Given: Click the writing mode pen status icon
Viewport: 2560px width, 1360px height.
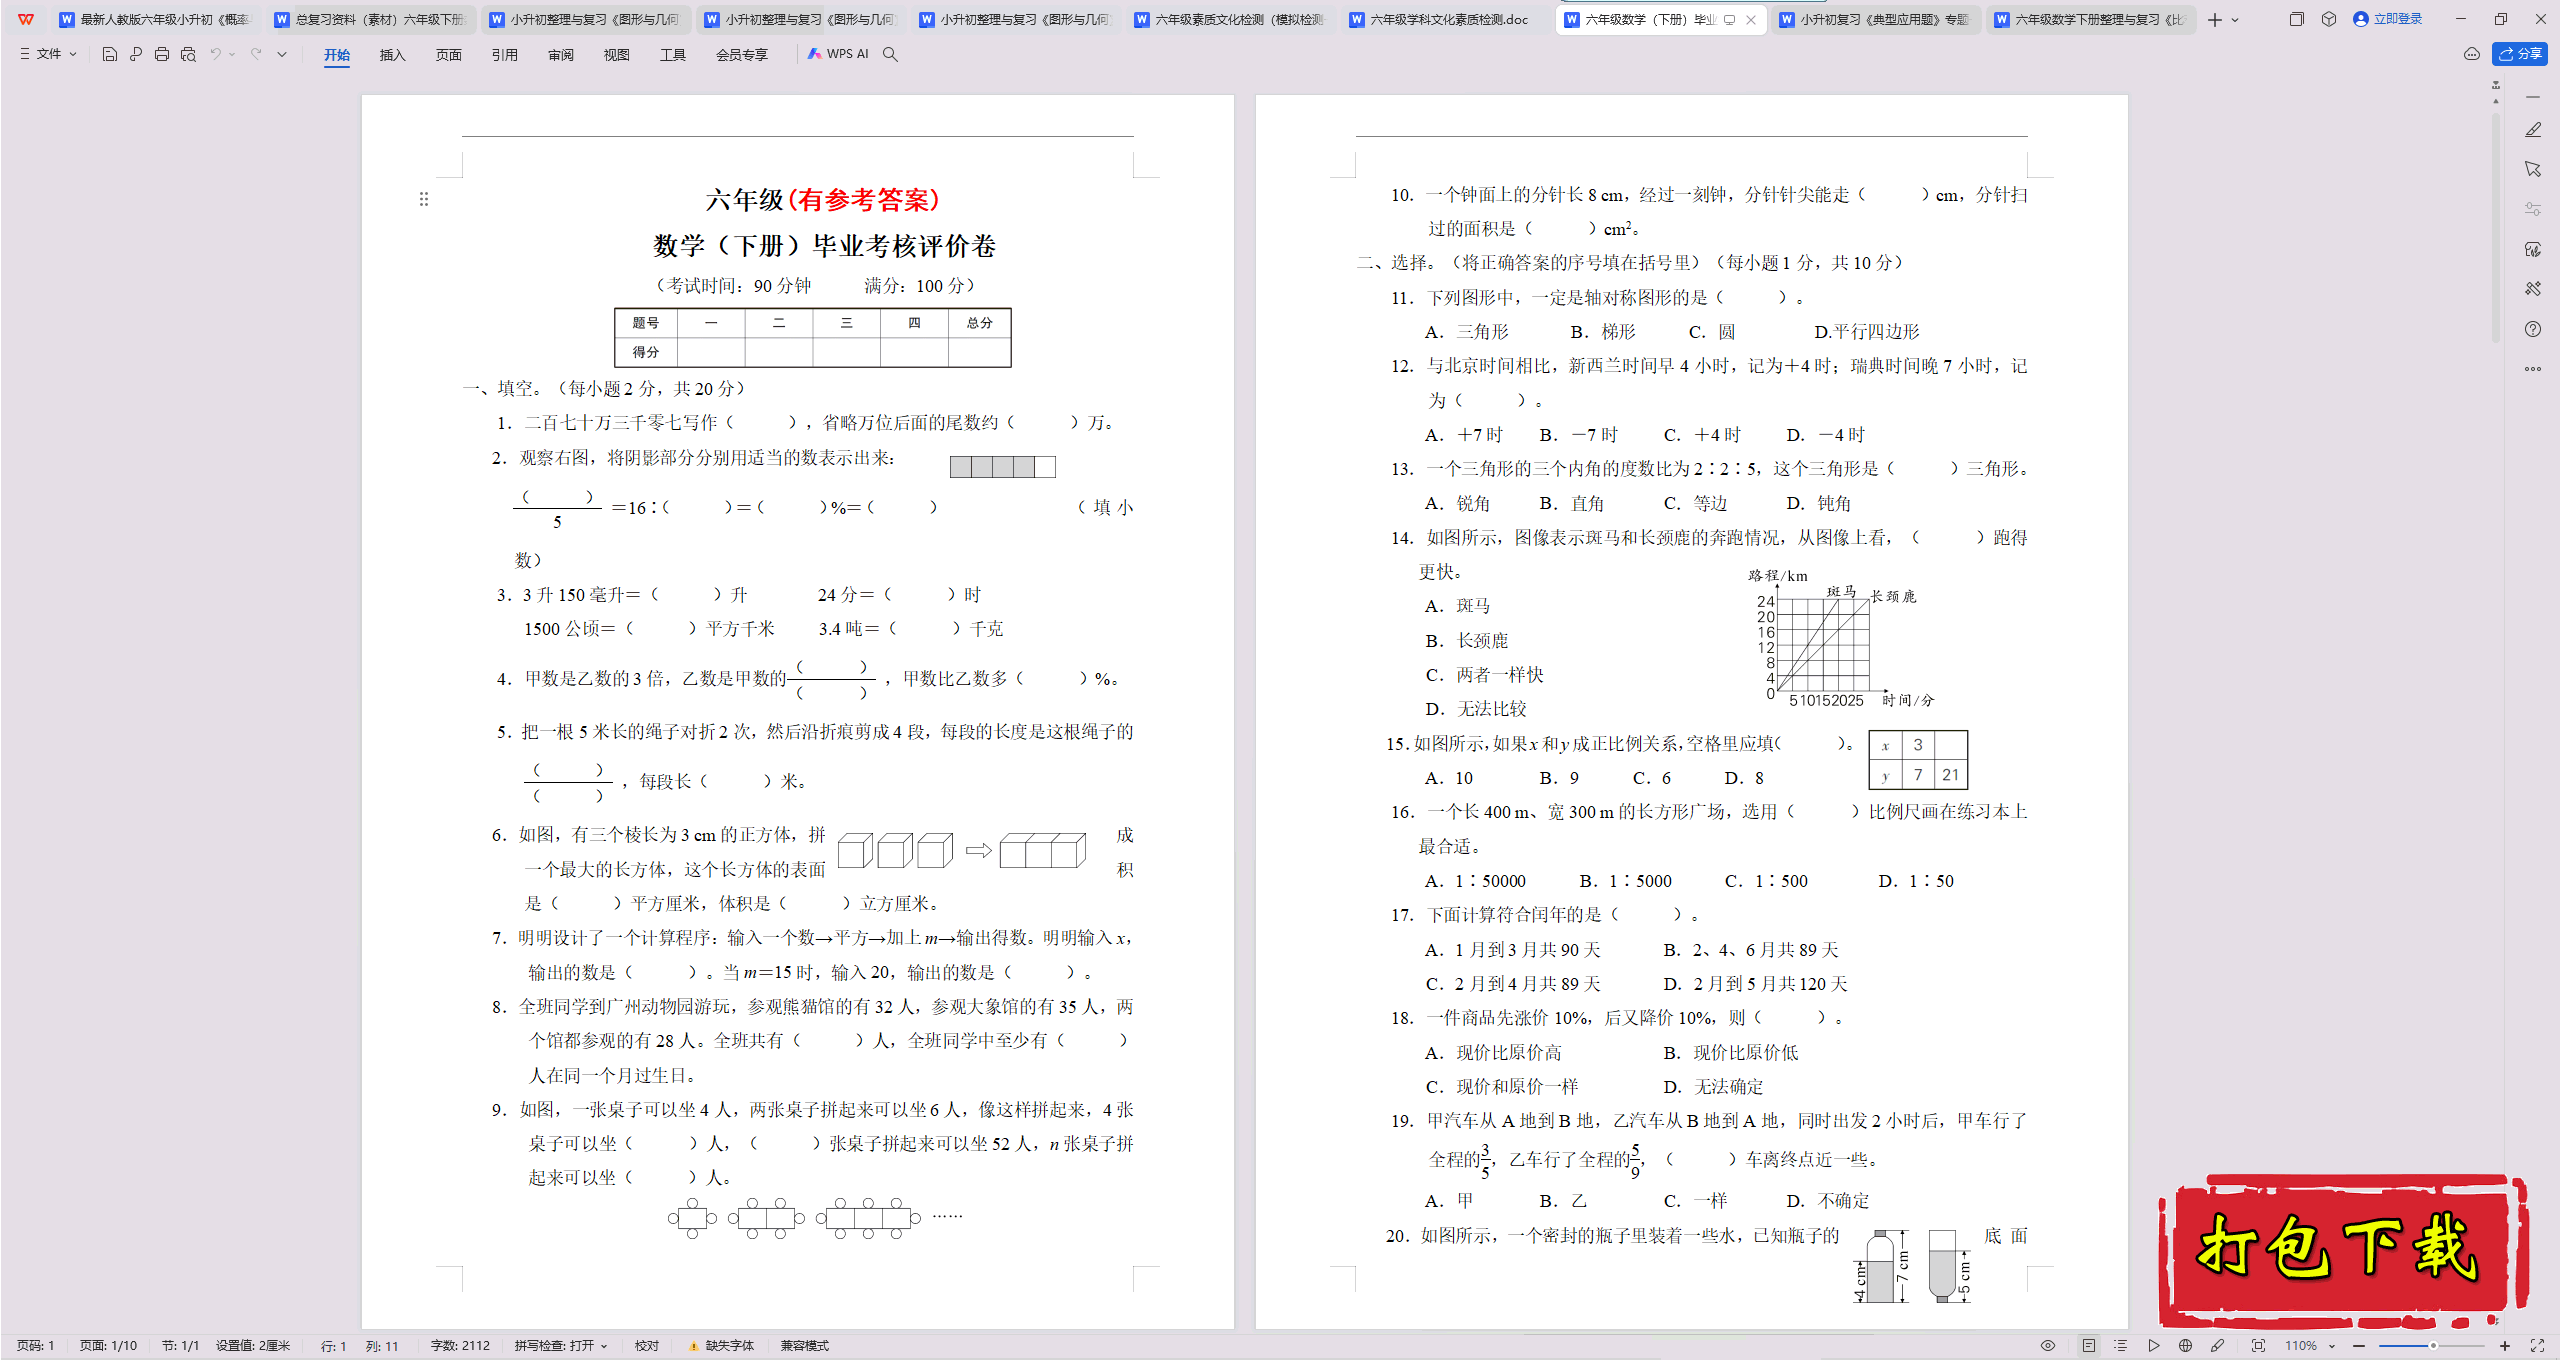Looking at the screenshot, I should point(2218,1346).
